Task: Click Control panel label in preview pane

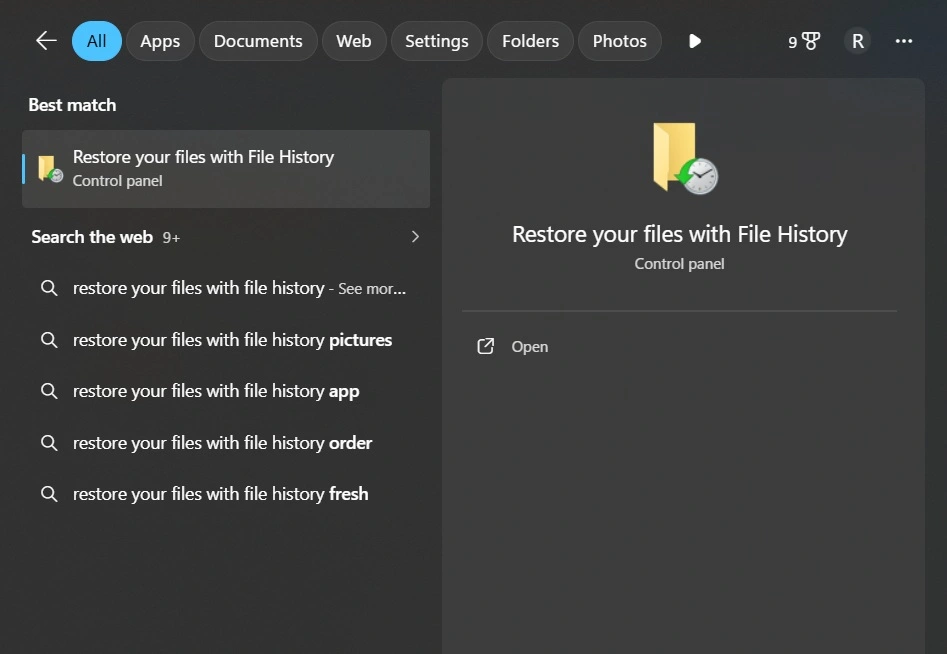Action: click(x=679, y=264)
